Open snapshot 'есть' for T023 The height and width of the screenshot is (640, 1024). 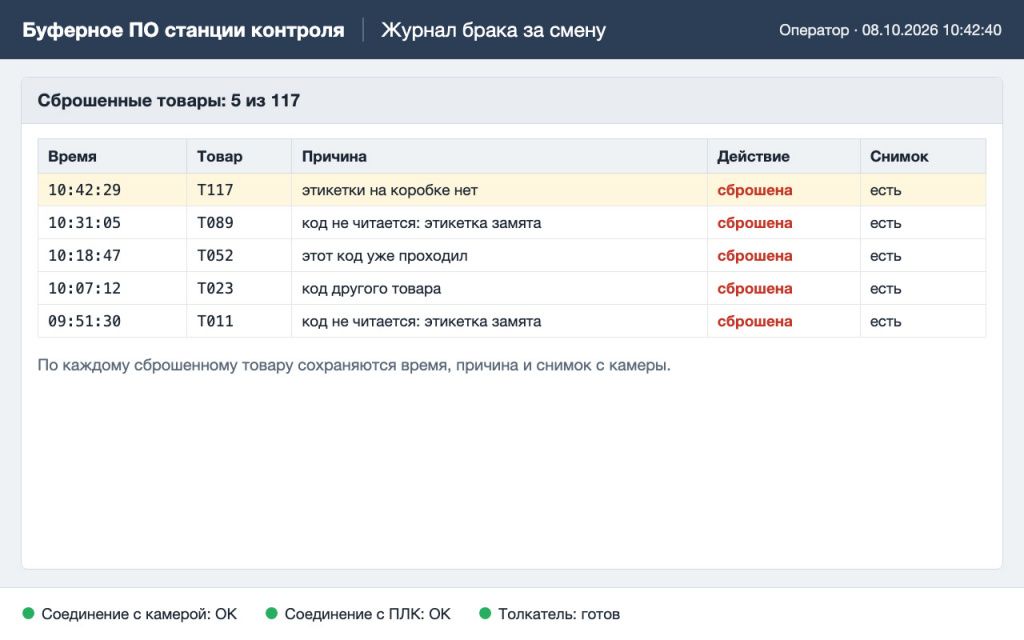[886, 288]
